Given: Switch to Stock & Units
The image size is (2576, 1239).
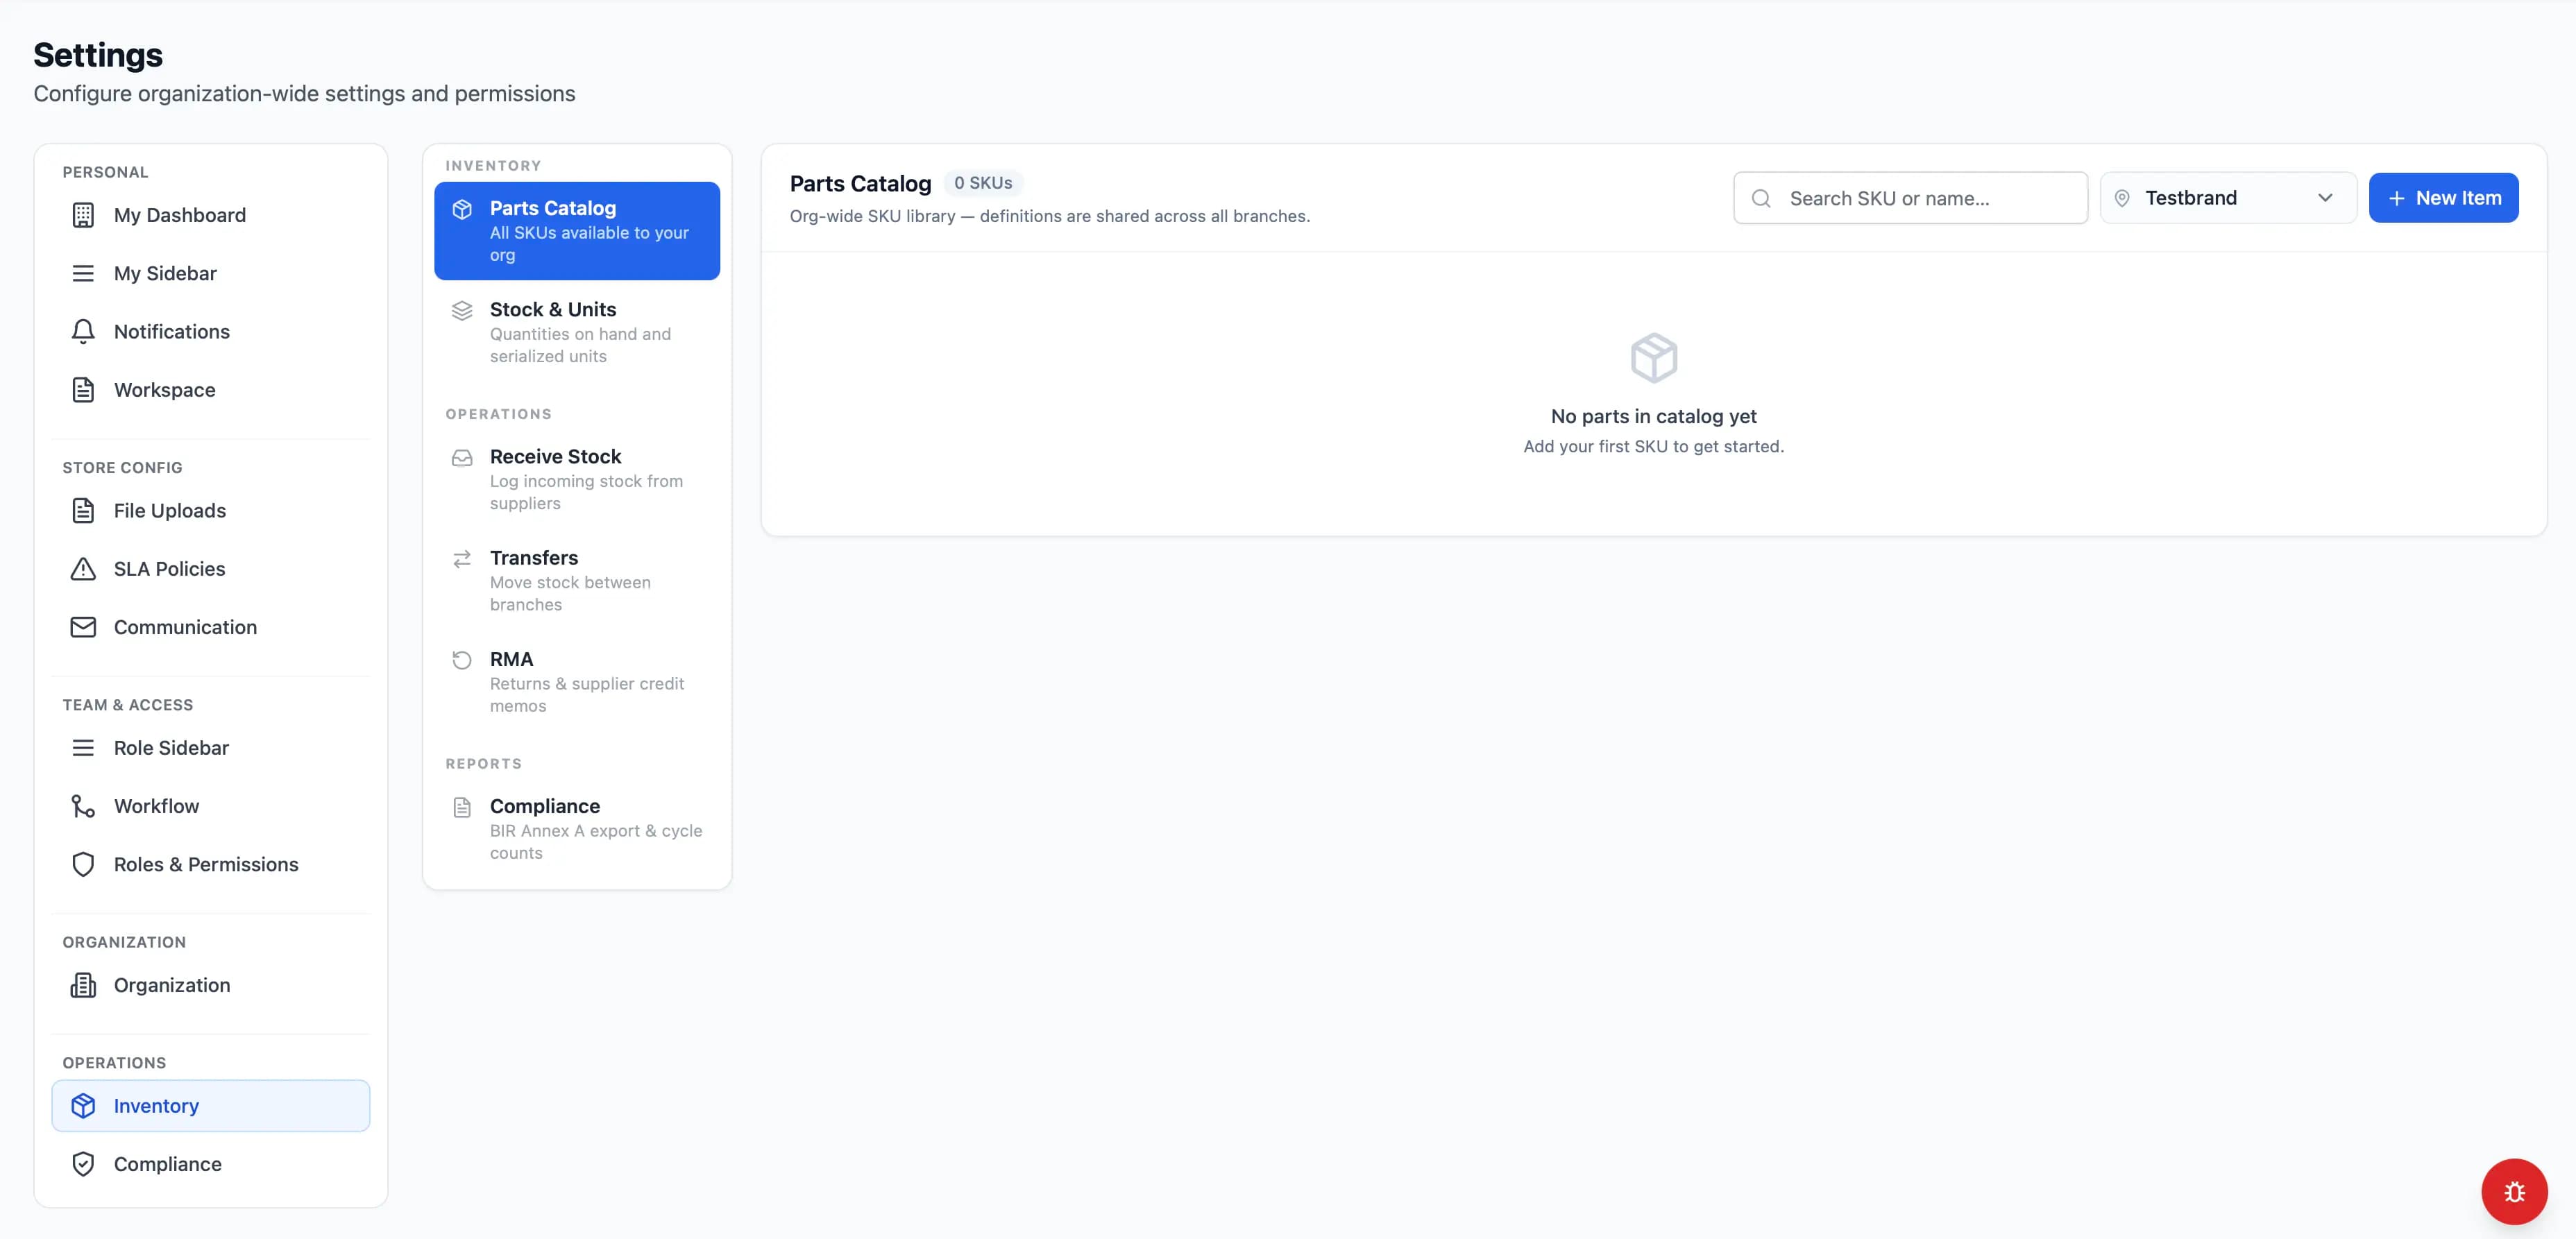Looking at the screenshot, I should 577,332.
